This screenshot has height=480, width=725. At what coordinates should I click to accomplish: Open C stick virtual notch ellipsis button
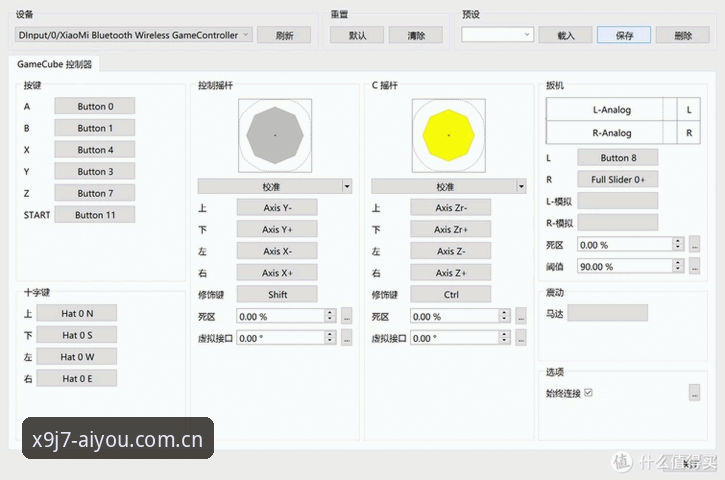pos(521,338)
